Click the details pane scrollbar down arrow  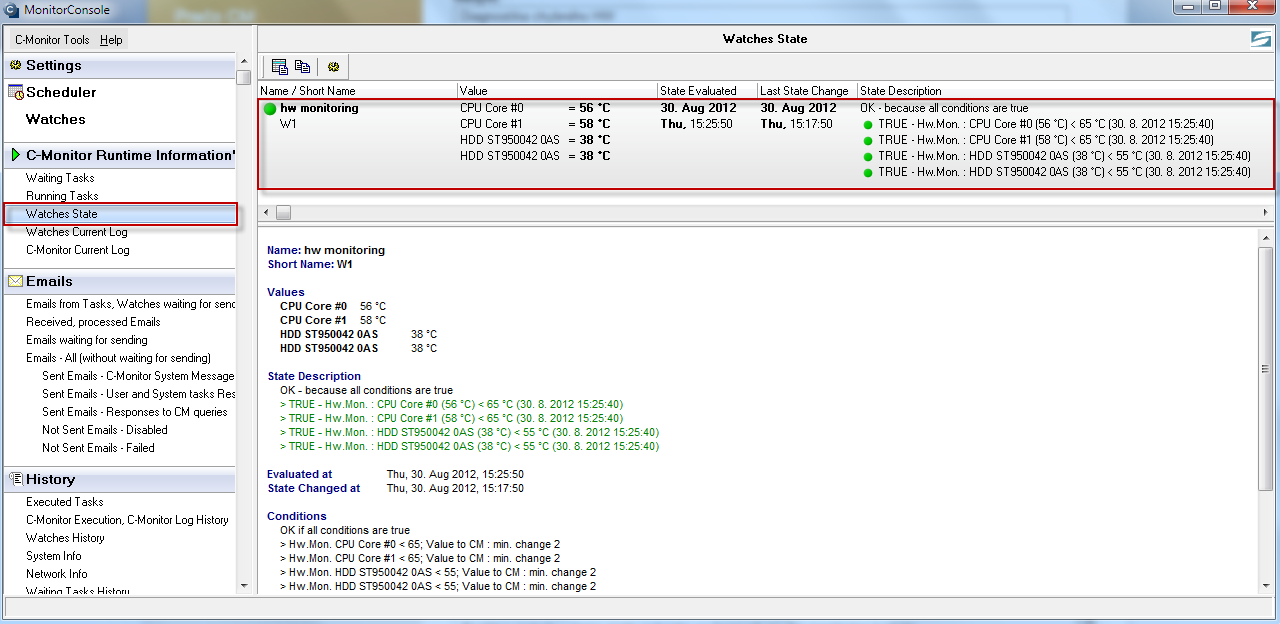tap(1267, 585)
